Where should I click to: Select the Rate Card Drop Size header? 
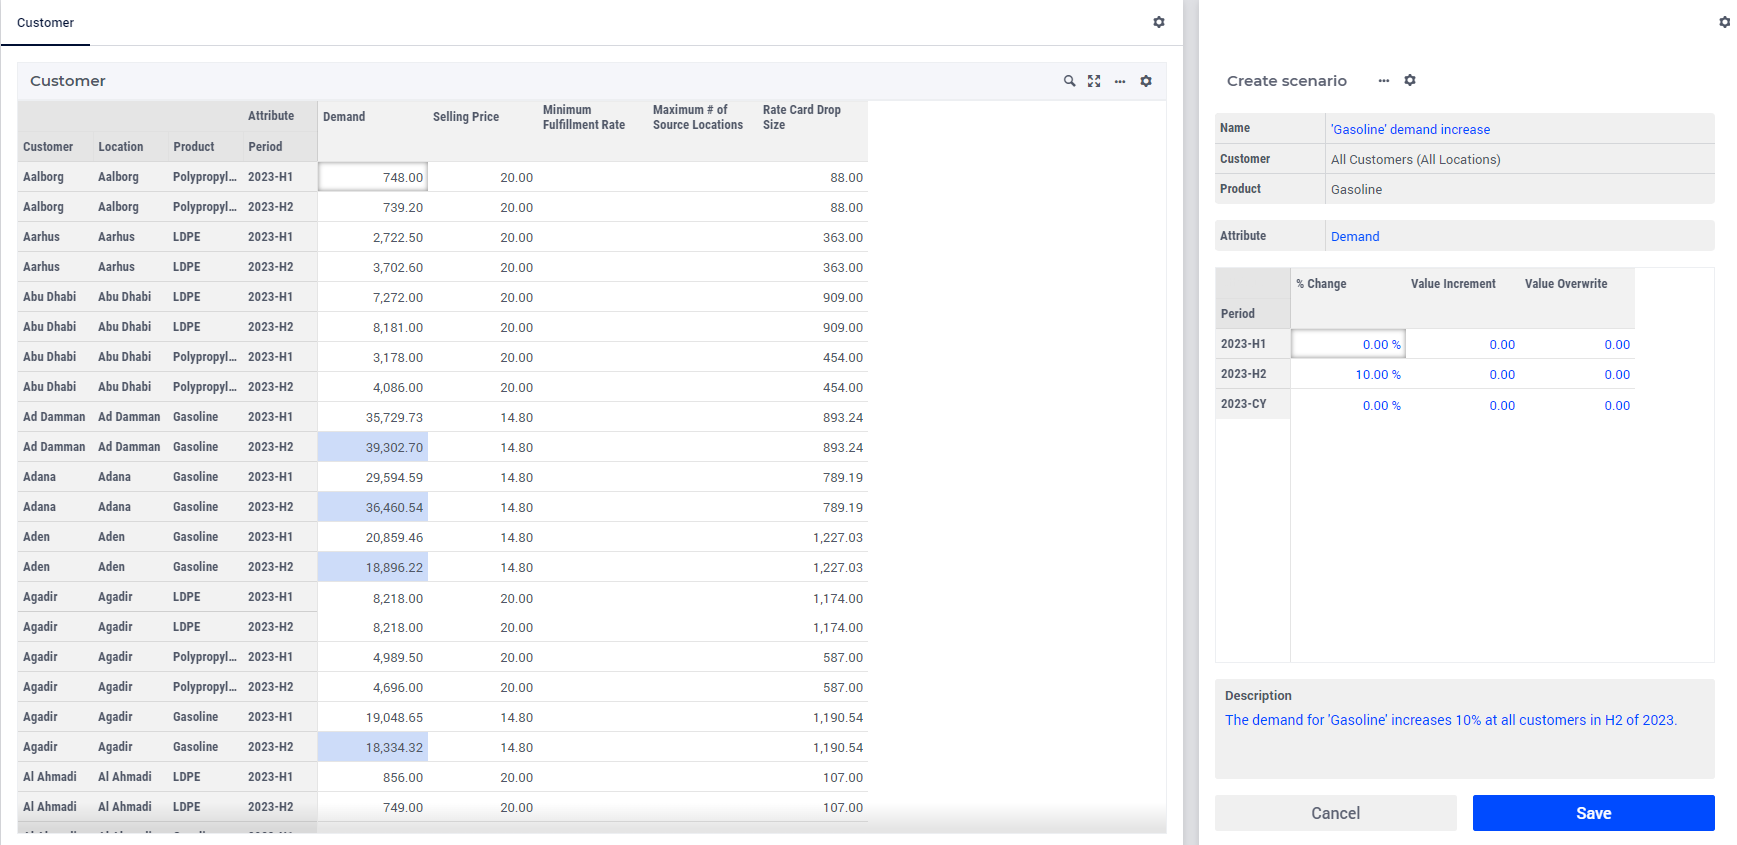tap(812, 117)
